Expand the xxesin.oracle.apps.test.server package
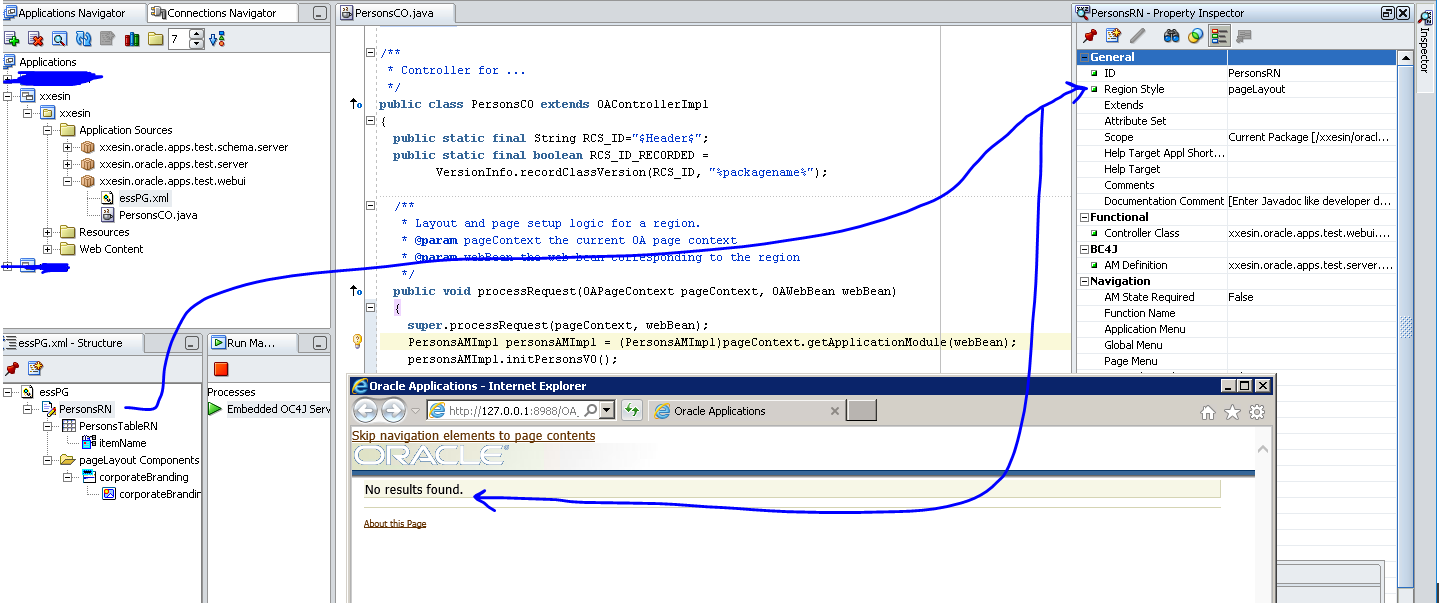 coord(68,164)
